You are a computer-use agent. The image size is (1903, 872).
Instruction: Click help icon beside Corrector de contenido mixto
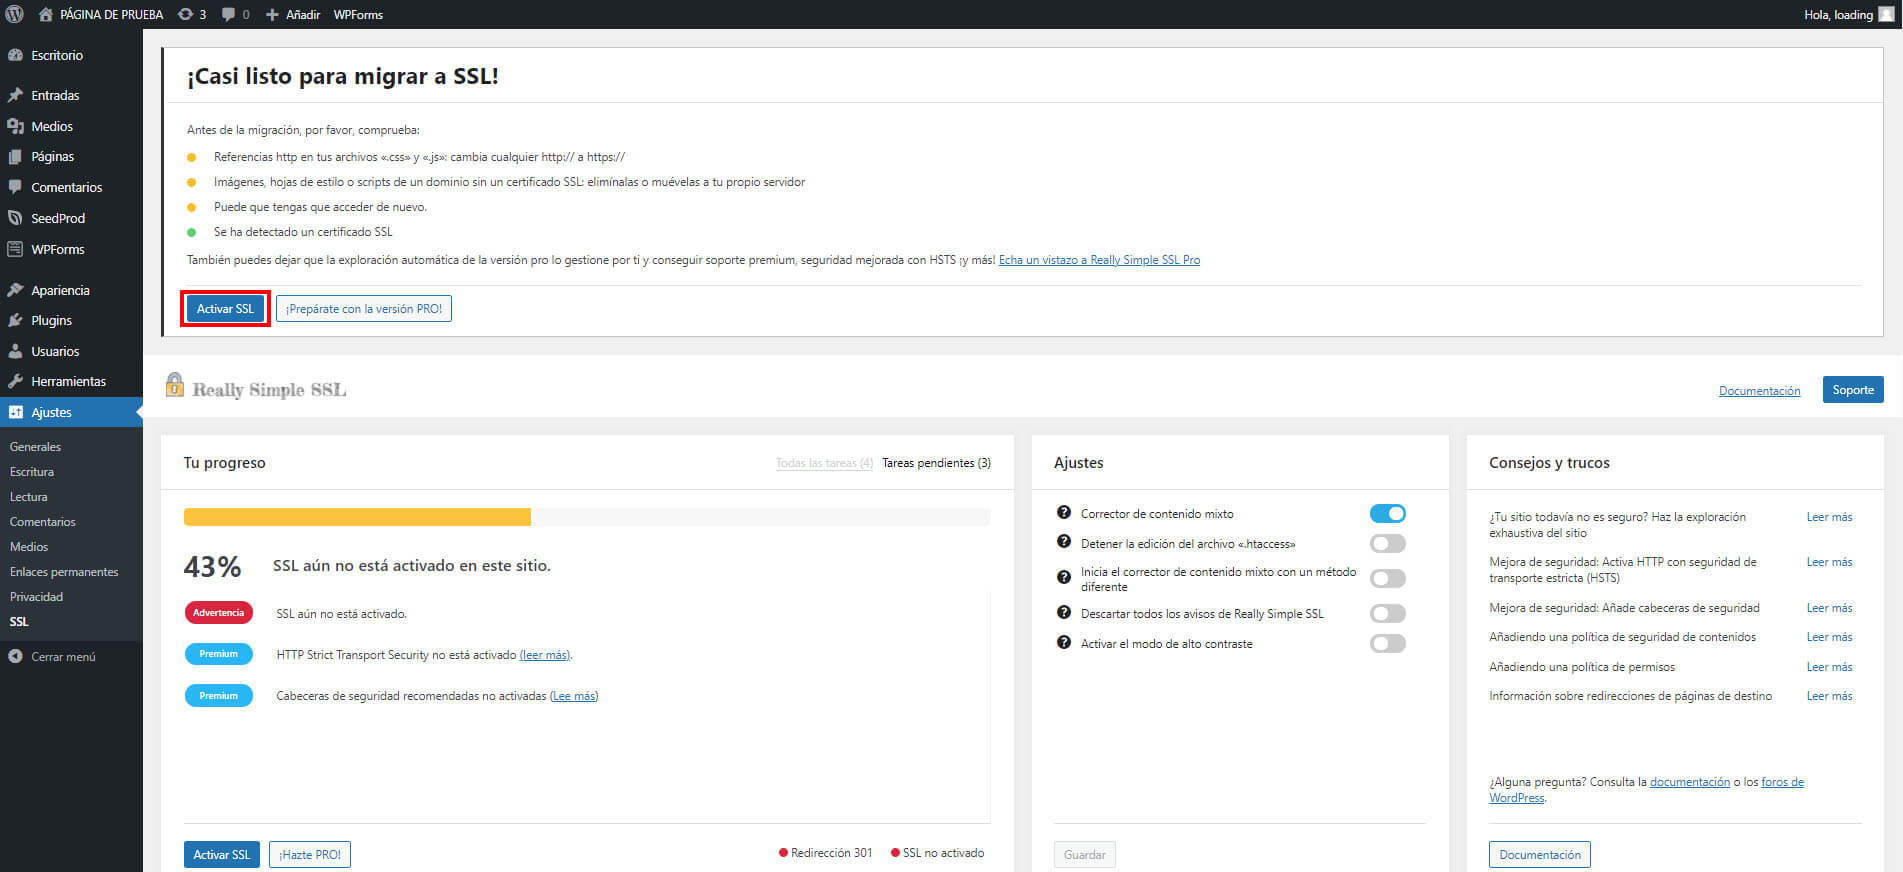click(1064, 512)
